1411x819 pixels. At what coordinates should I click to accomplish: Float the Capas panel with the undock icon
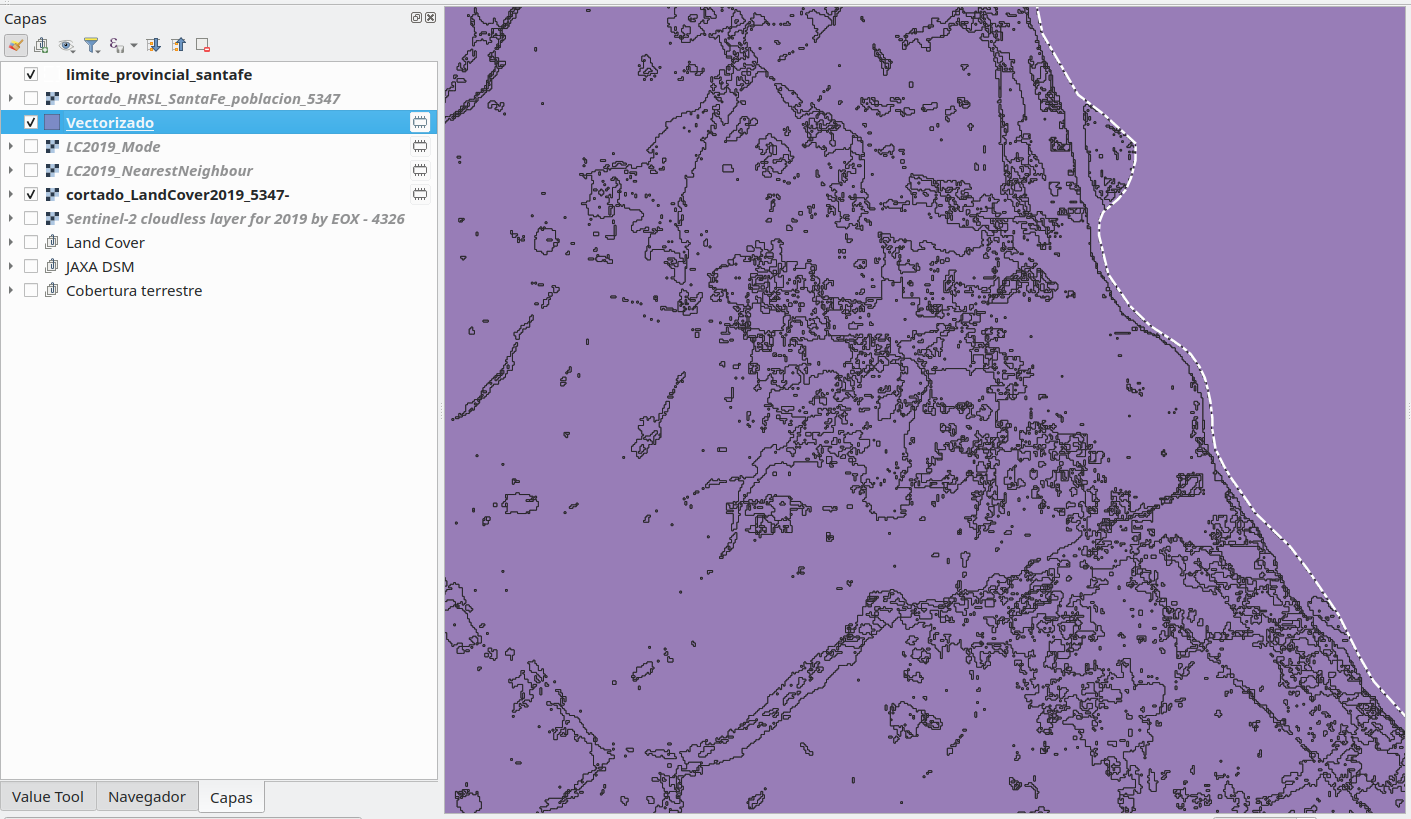point(416,18)
